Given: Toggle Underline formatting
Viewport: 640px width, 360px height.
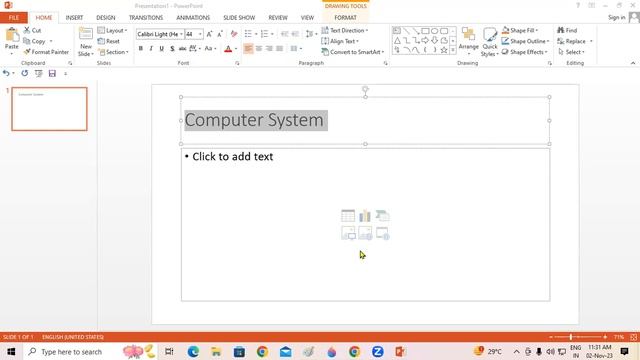Looking at the screenshot, I should pyautogui.click(x=162, y=49).
